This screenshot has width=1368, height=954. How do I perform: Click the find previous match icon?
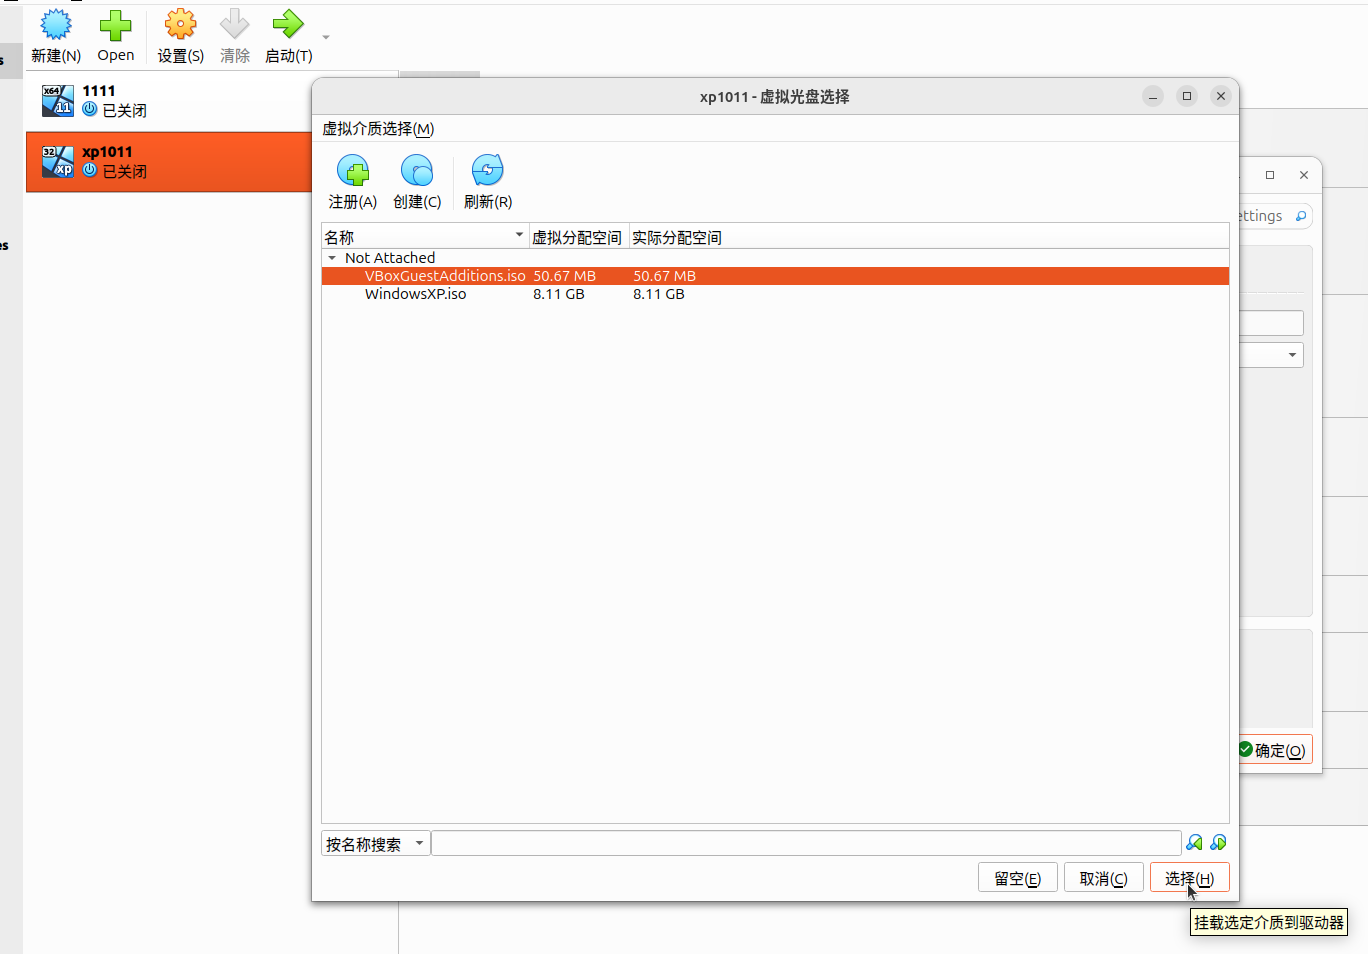coord(1195,843)
